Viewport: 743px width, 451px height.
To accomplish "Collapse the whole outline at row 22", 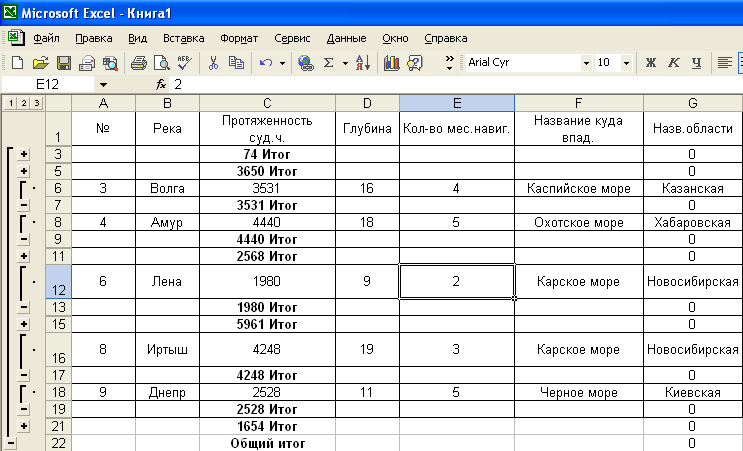I will coord(10,443).
